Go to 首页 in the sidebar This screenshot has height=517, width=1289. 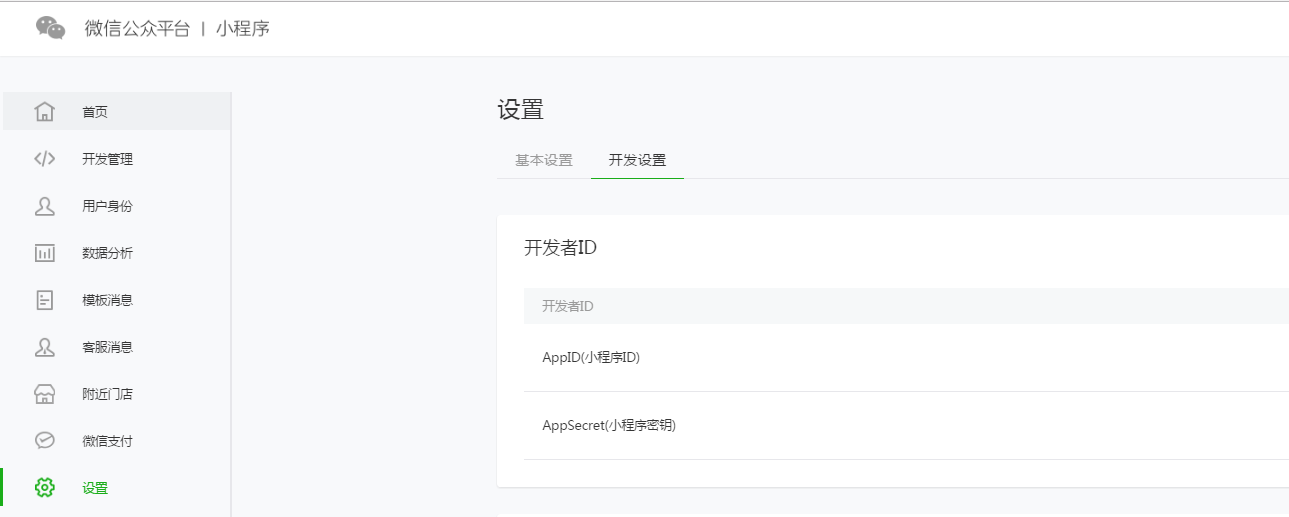click(x=95, y=112)
